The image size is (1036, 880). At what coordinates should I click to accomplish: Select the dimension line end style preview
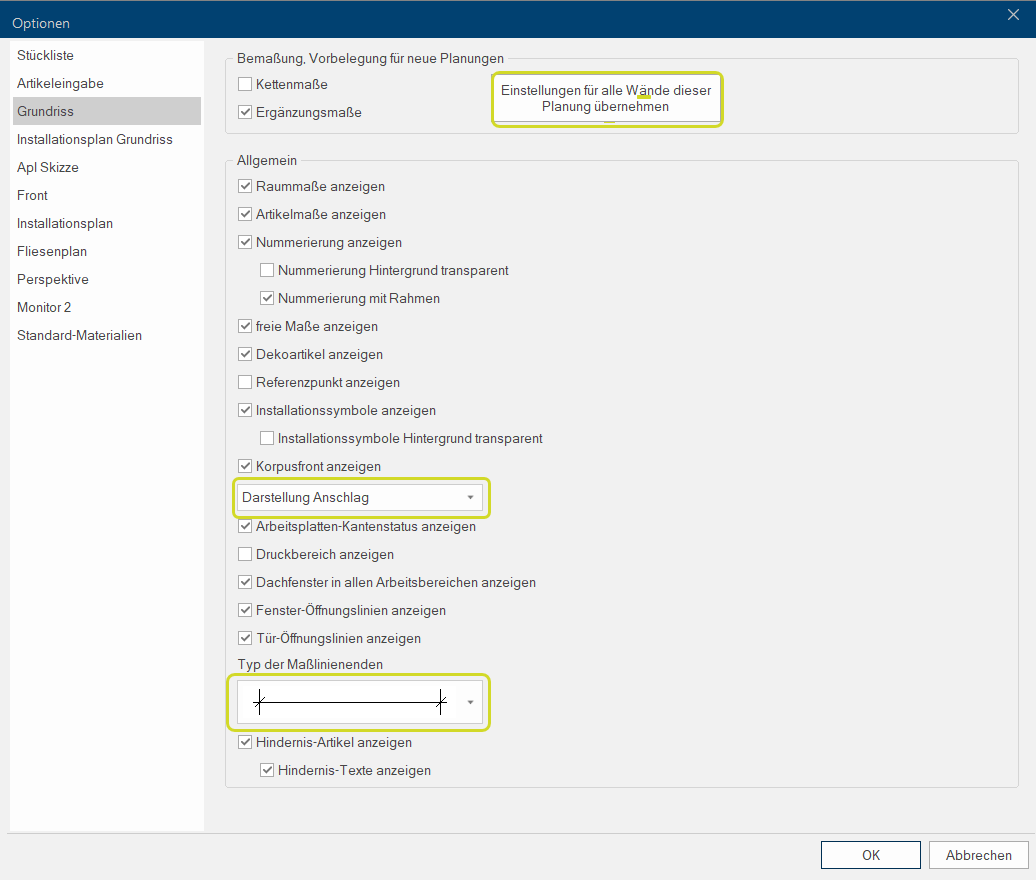tap(348, 703)
